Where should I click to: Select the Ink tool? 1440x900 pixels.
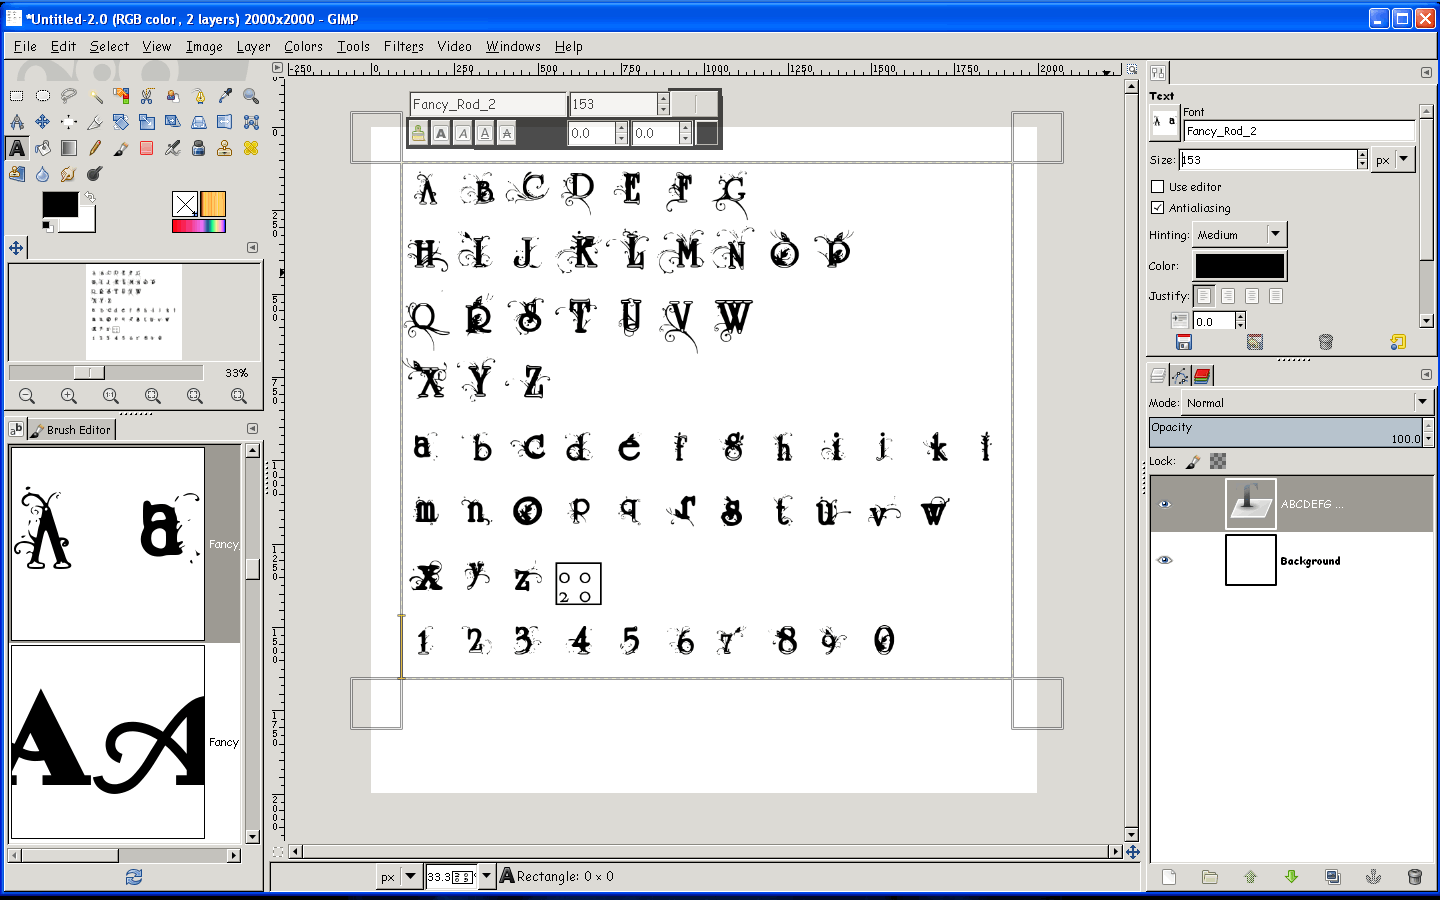[x=199, y=148]
